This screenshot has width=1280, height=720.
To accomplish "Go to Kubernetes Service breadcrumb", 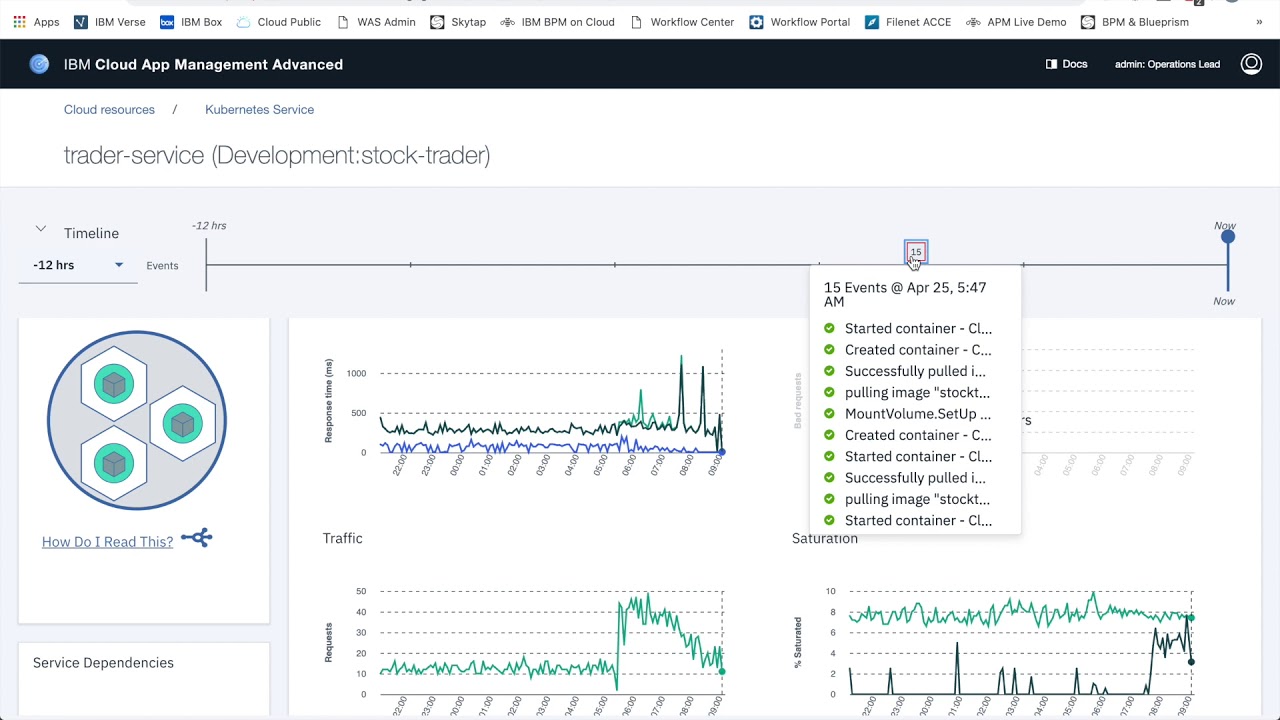I will pyautogui.click(x=259, y=110).
